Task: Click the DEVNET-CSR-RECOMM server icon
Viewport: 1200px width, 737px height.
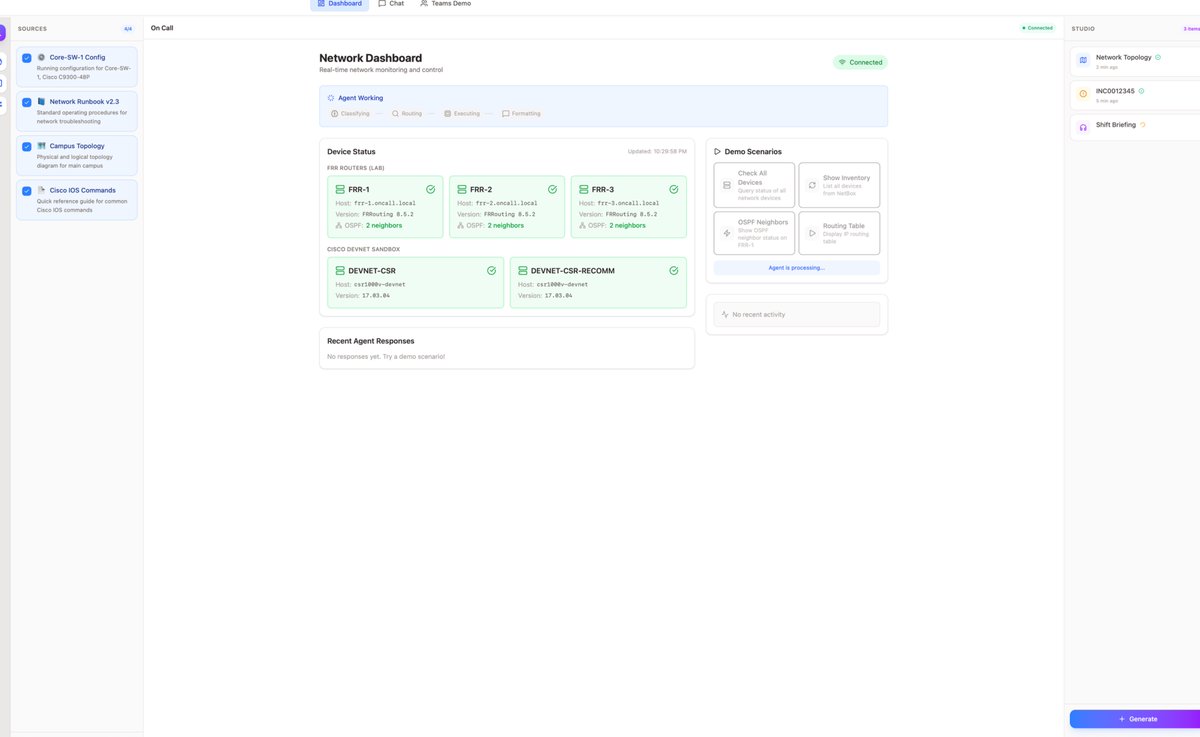Action: click(523, 270)
